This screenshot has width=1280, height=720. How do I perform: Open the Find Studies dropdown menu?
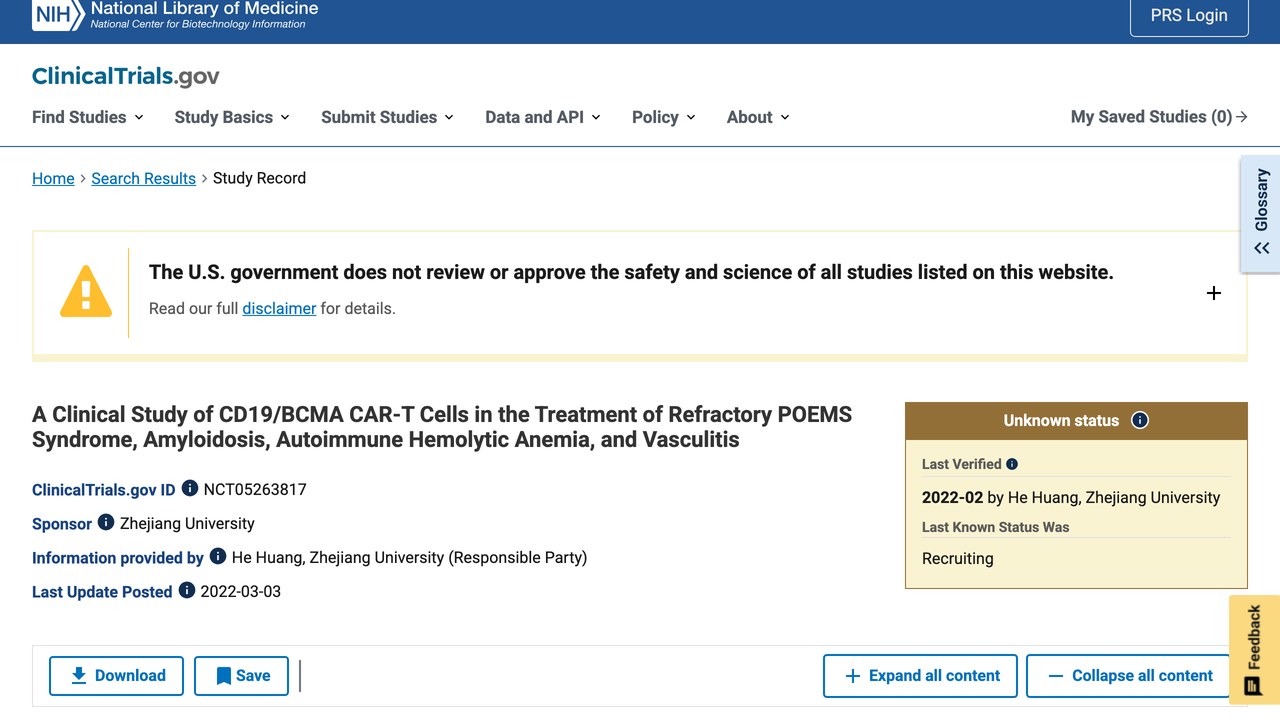(88, 117)
